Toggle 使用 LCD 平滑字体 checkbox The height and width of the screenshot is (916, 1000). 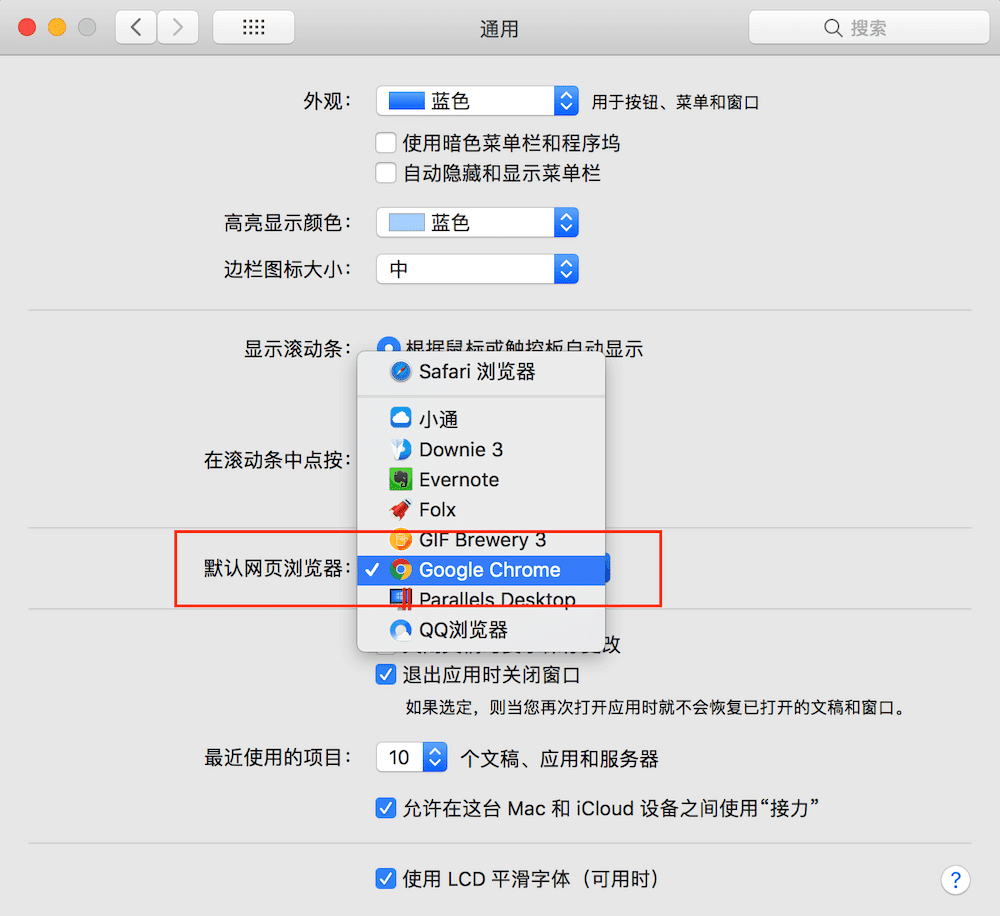(x=386, y=878)
